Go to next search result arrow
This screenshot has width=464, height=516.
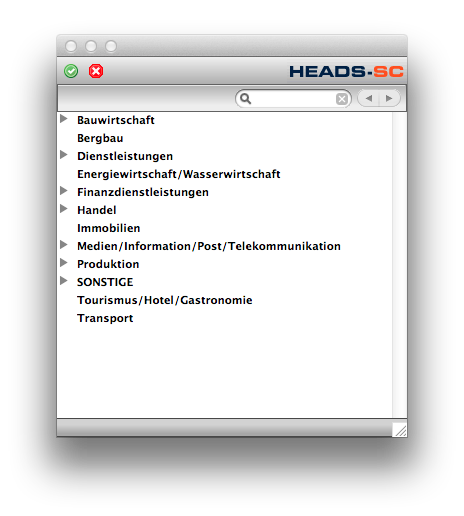389,98
